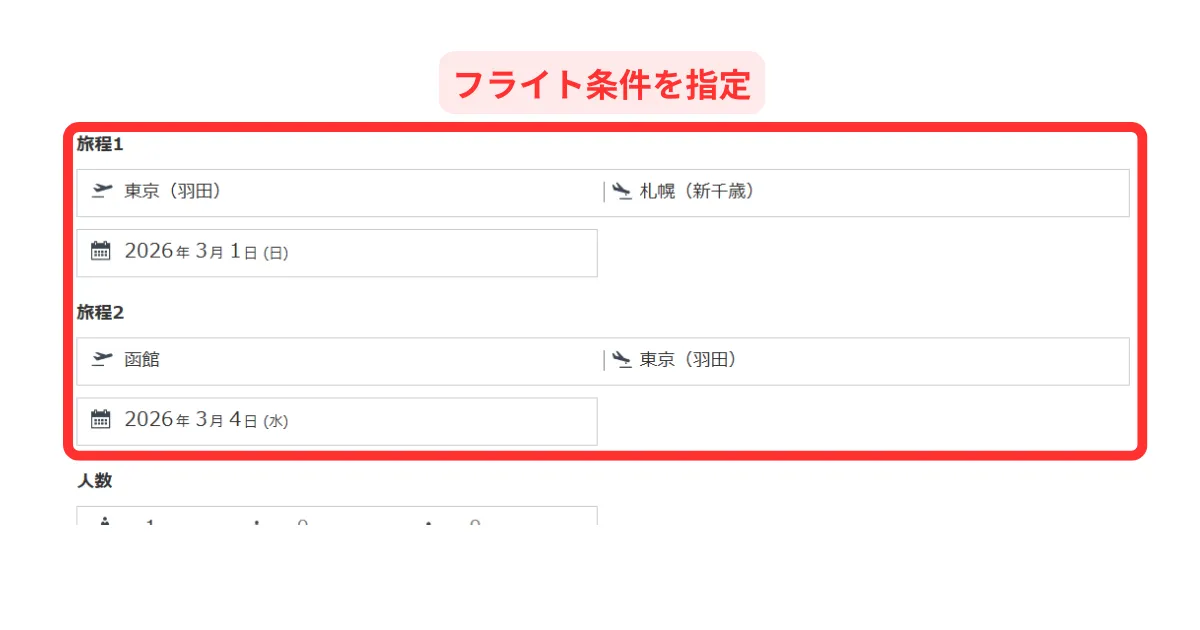The image size is (1200, 630).
Task: Click the 人数 section label
Action: click(95, 481)
